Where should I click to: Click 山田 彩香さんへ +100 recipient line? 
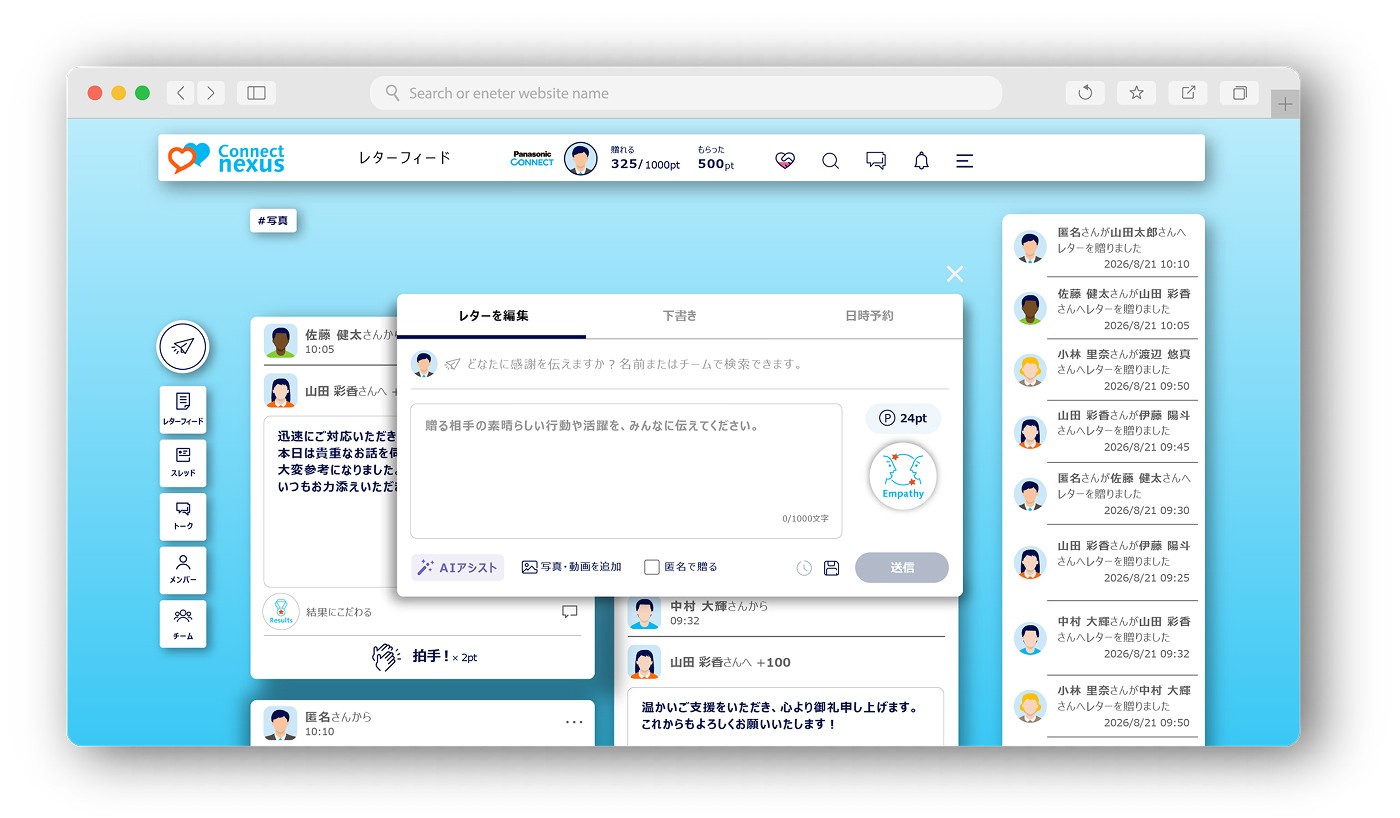(730, 662)
